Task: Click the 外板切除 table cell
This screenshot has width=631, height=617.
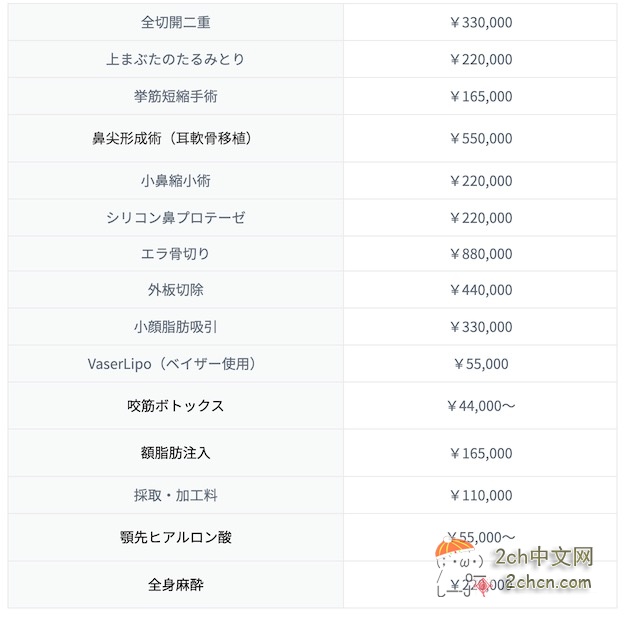Action: (175, 290)
